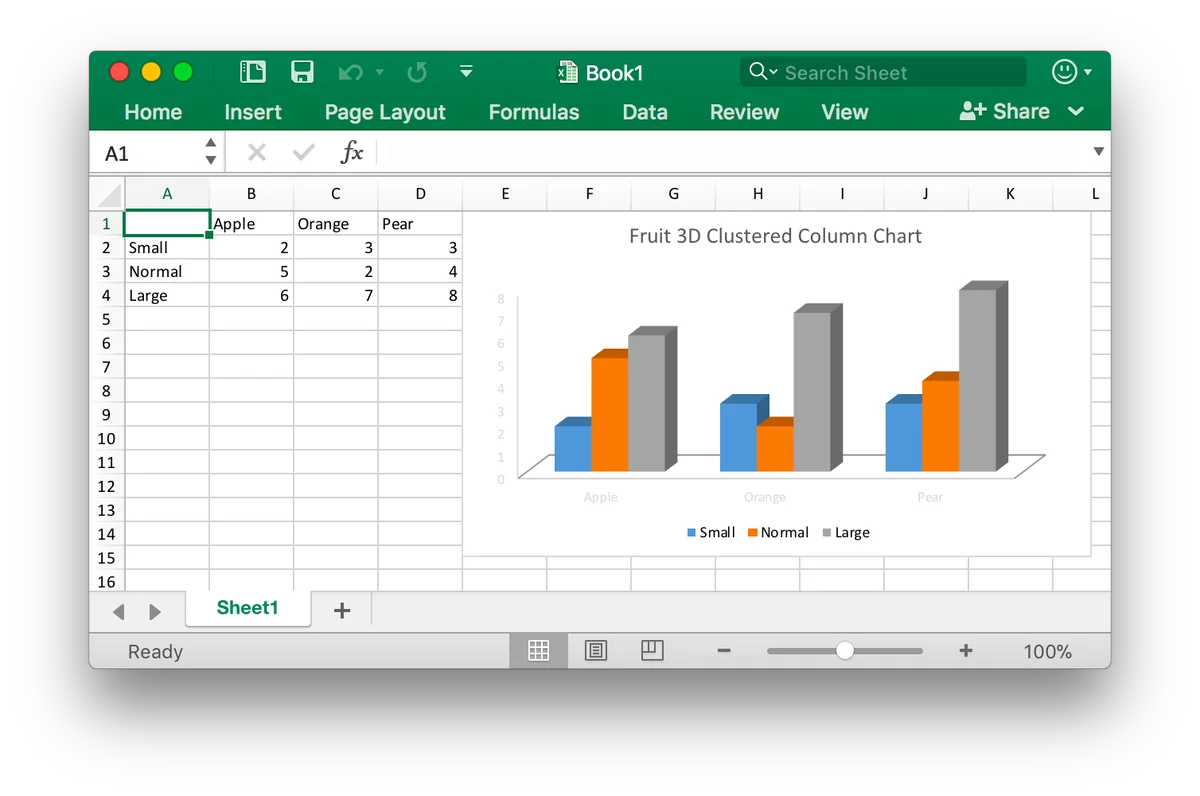Open the quick access toolbar customize dropdown
Viewport: 1200px width, 796px height.
(x=466, y=72)
